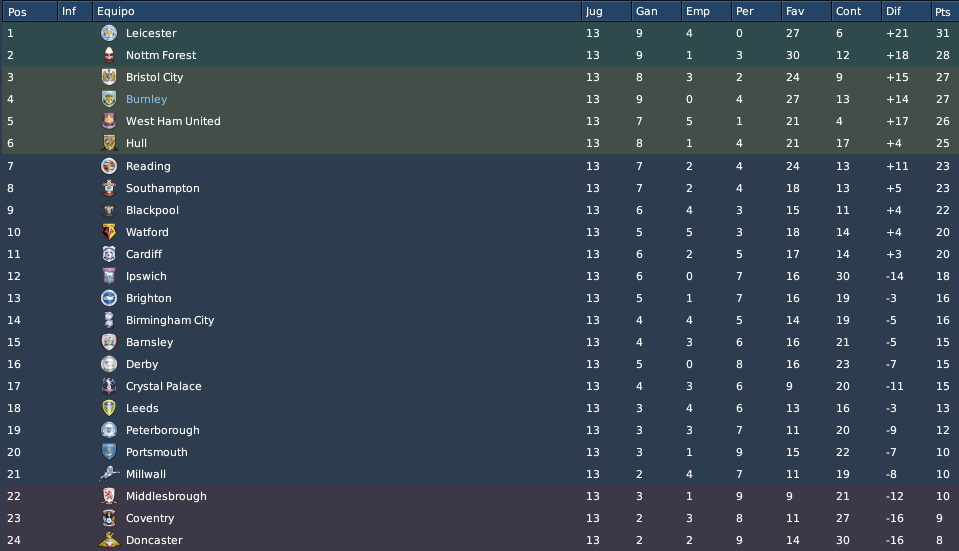Click the Watford club crest icon

109,232
